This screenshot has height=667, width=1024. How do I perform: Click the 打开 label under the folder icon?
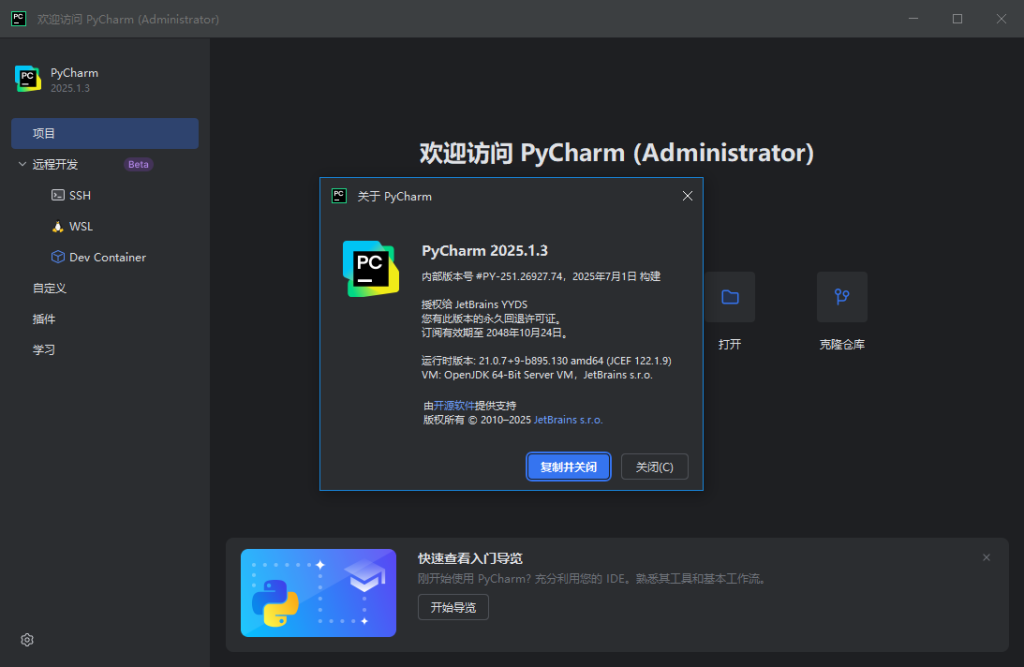click(x=730, y=344)
